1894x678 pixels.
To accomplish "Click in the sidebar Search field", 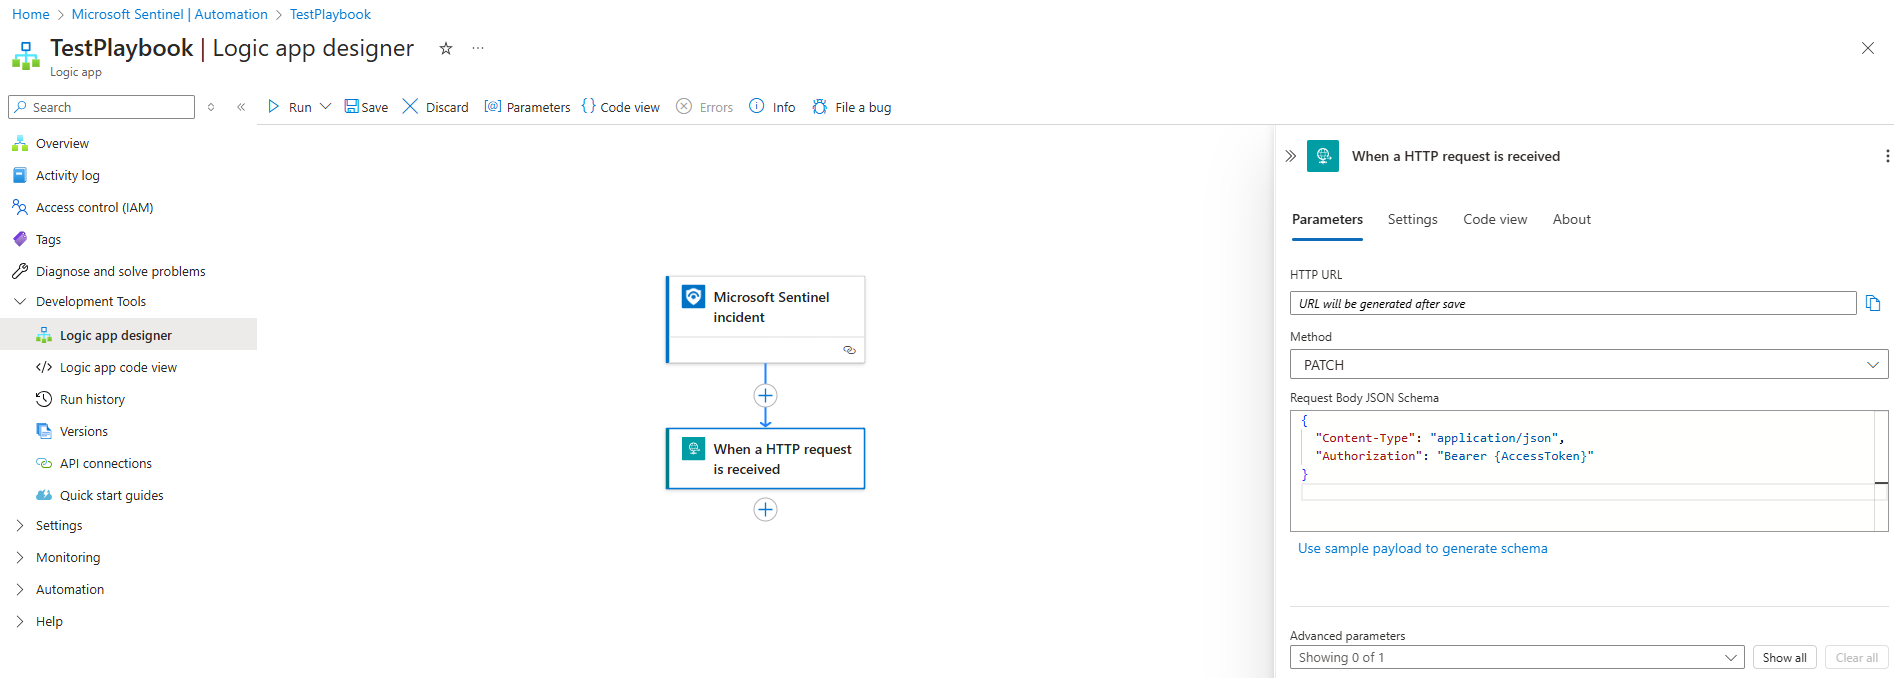I will point(110,107).
